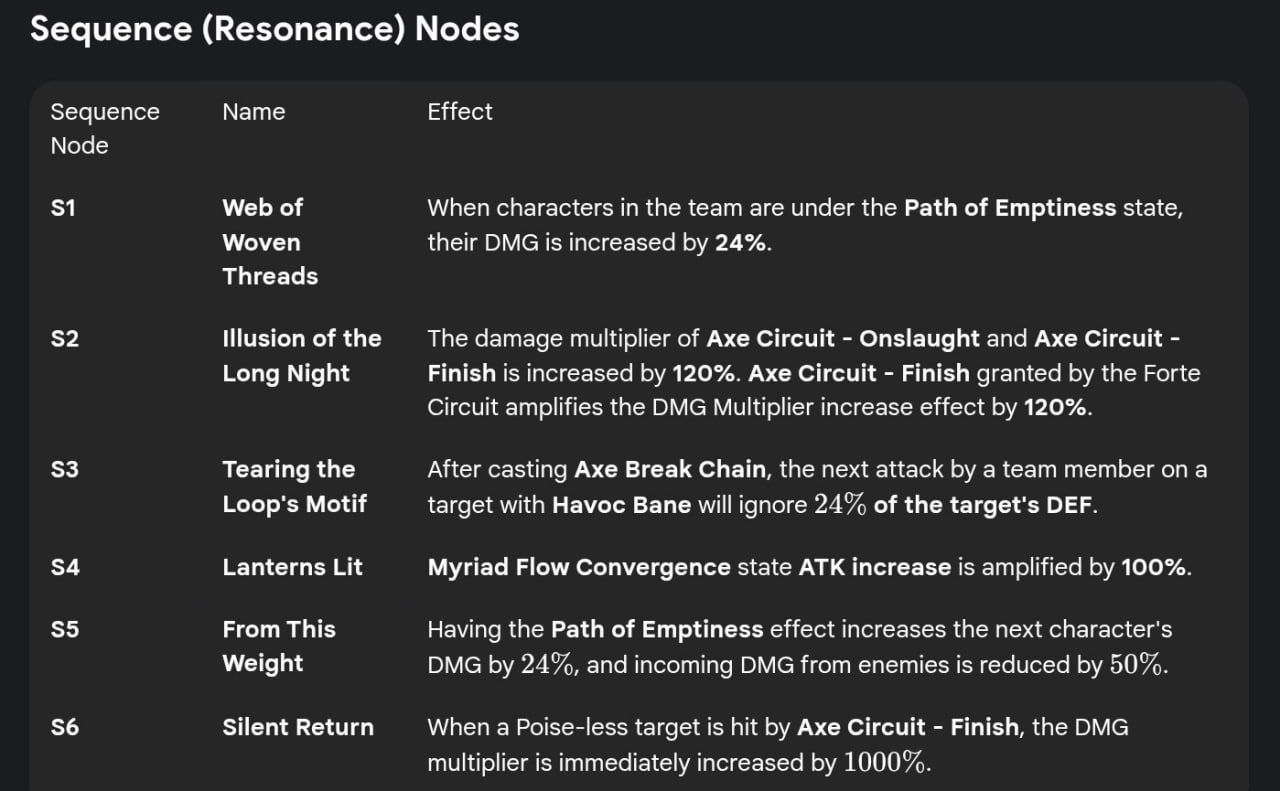Click the "Name" column header
The height and width of the screenshot is (791, 1280).
253,112
